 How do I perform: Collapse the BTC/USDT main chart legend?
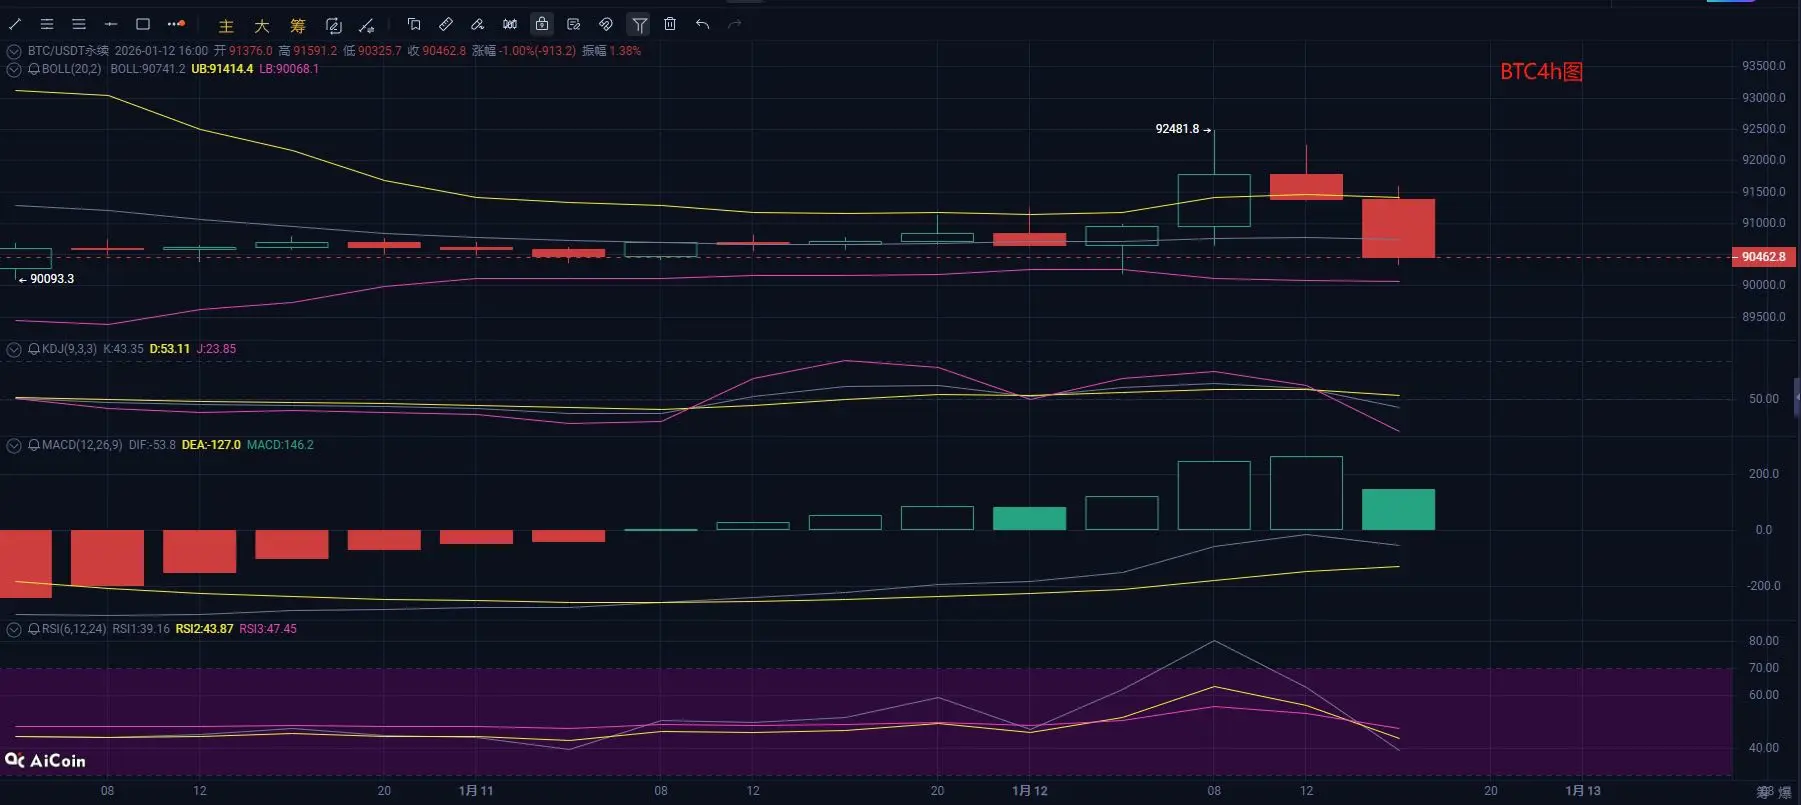pyautogui.click(x=14, y=51)
